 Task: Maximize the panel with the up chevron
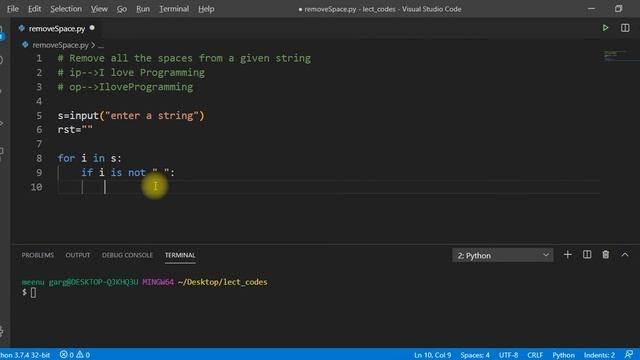click(625, 255)
